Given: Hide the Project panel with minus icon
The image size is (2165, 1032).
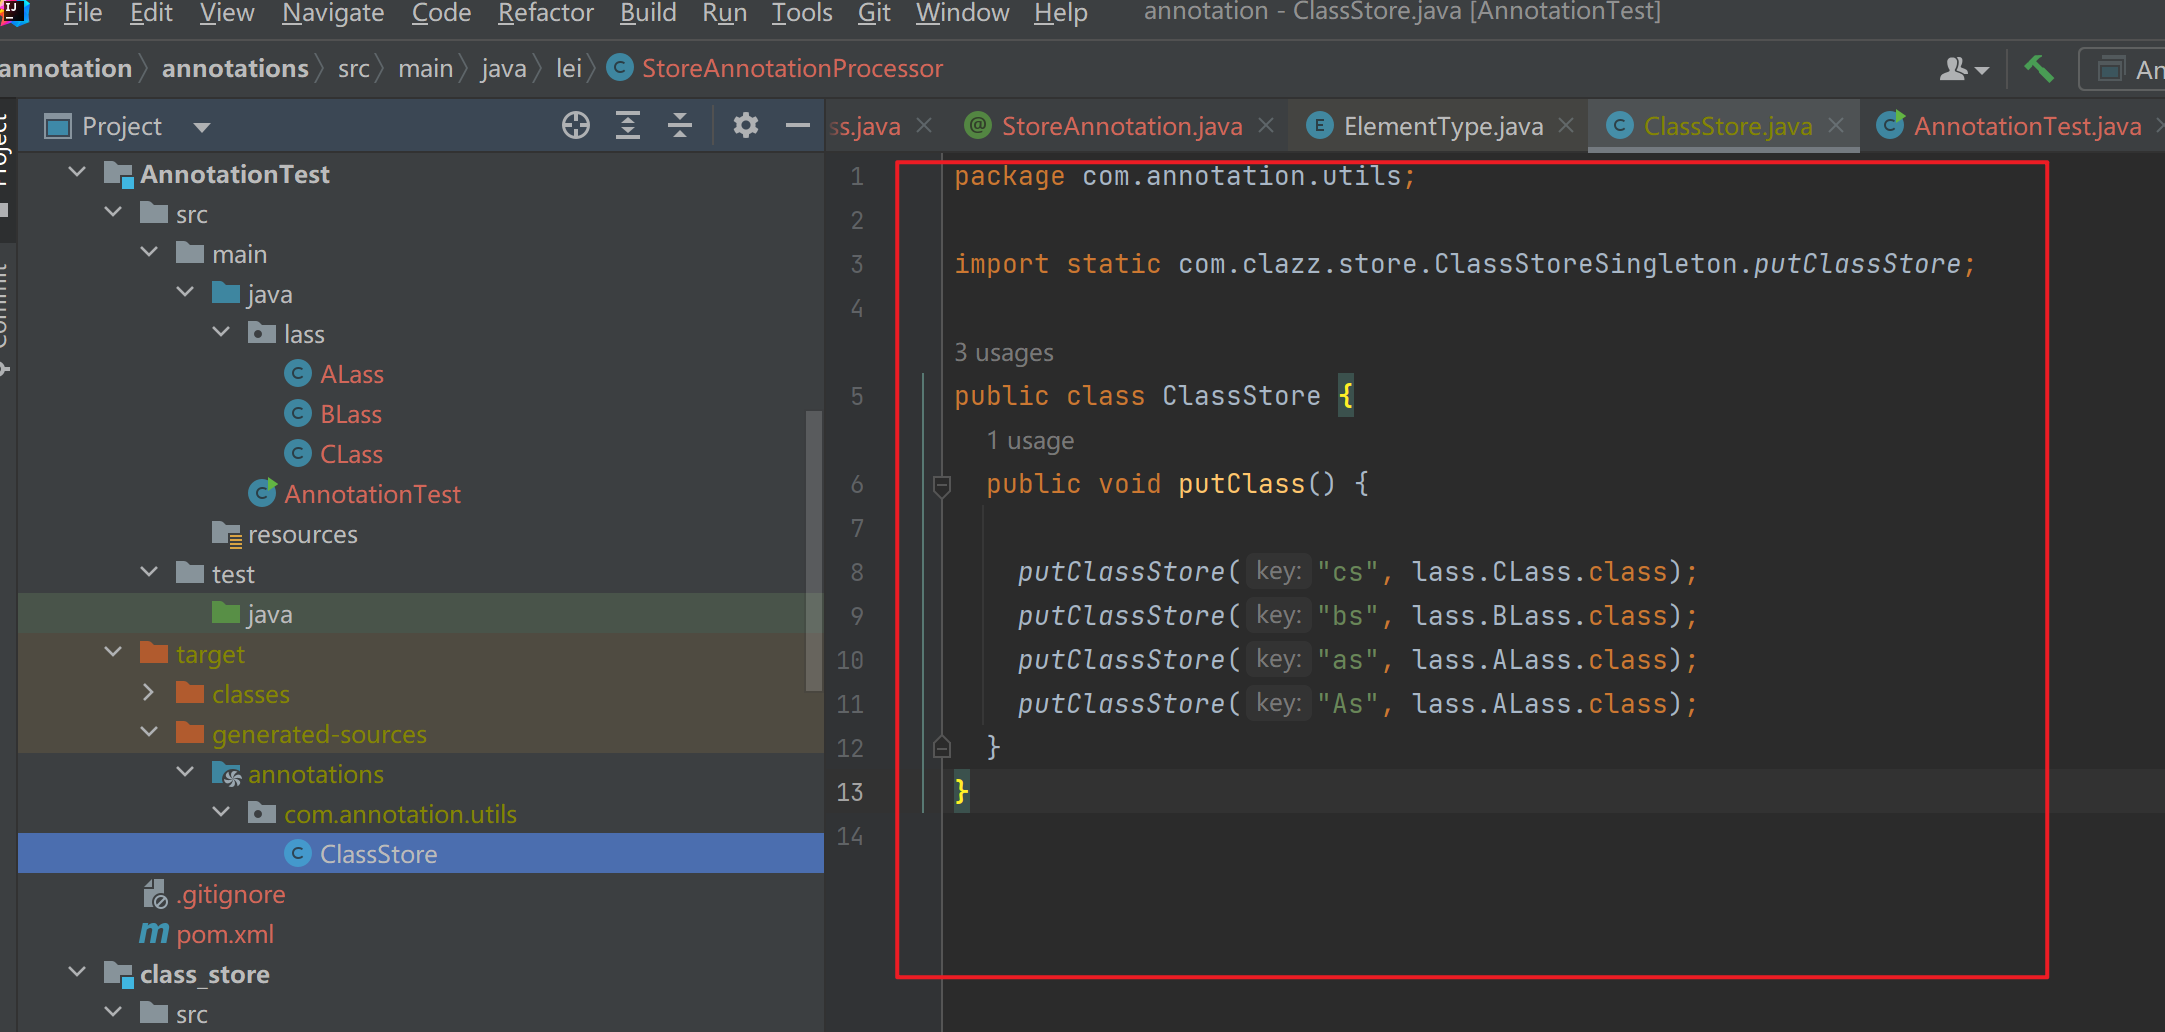Looking at the screenshot, I should [797, 125].
